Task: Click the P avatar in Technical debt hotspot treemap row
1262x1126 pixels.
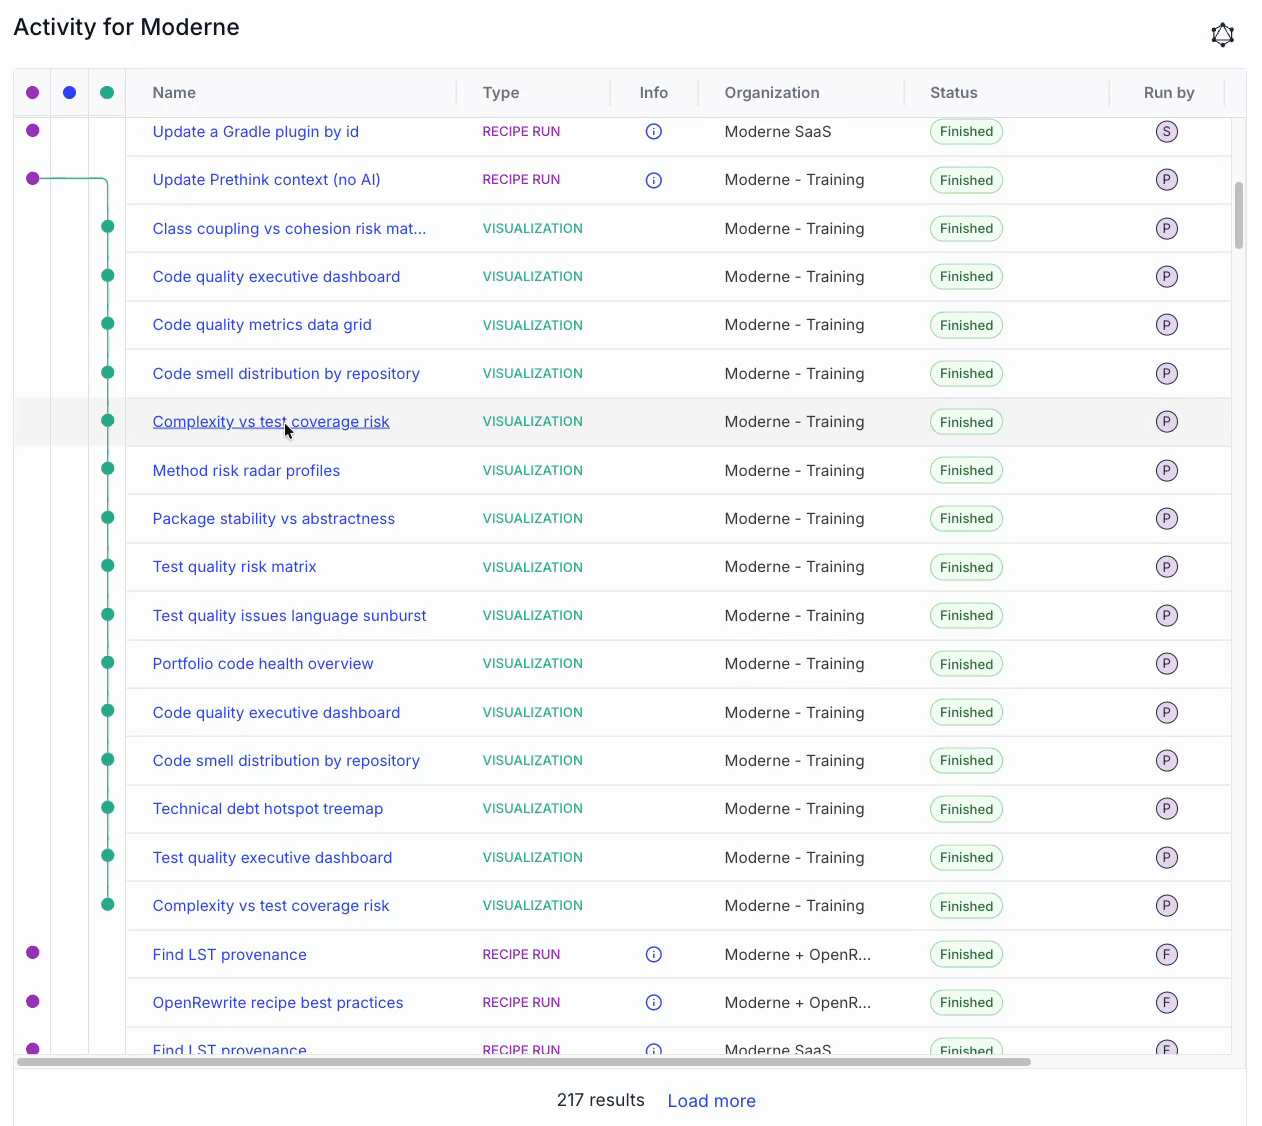Action: coord(1166,808)
